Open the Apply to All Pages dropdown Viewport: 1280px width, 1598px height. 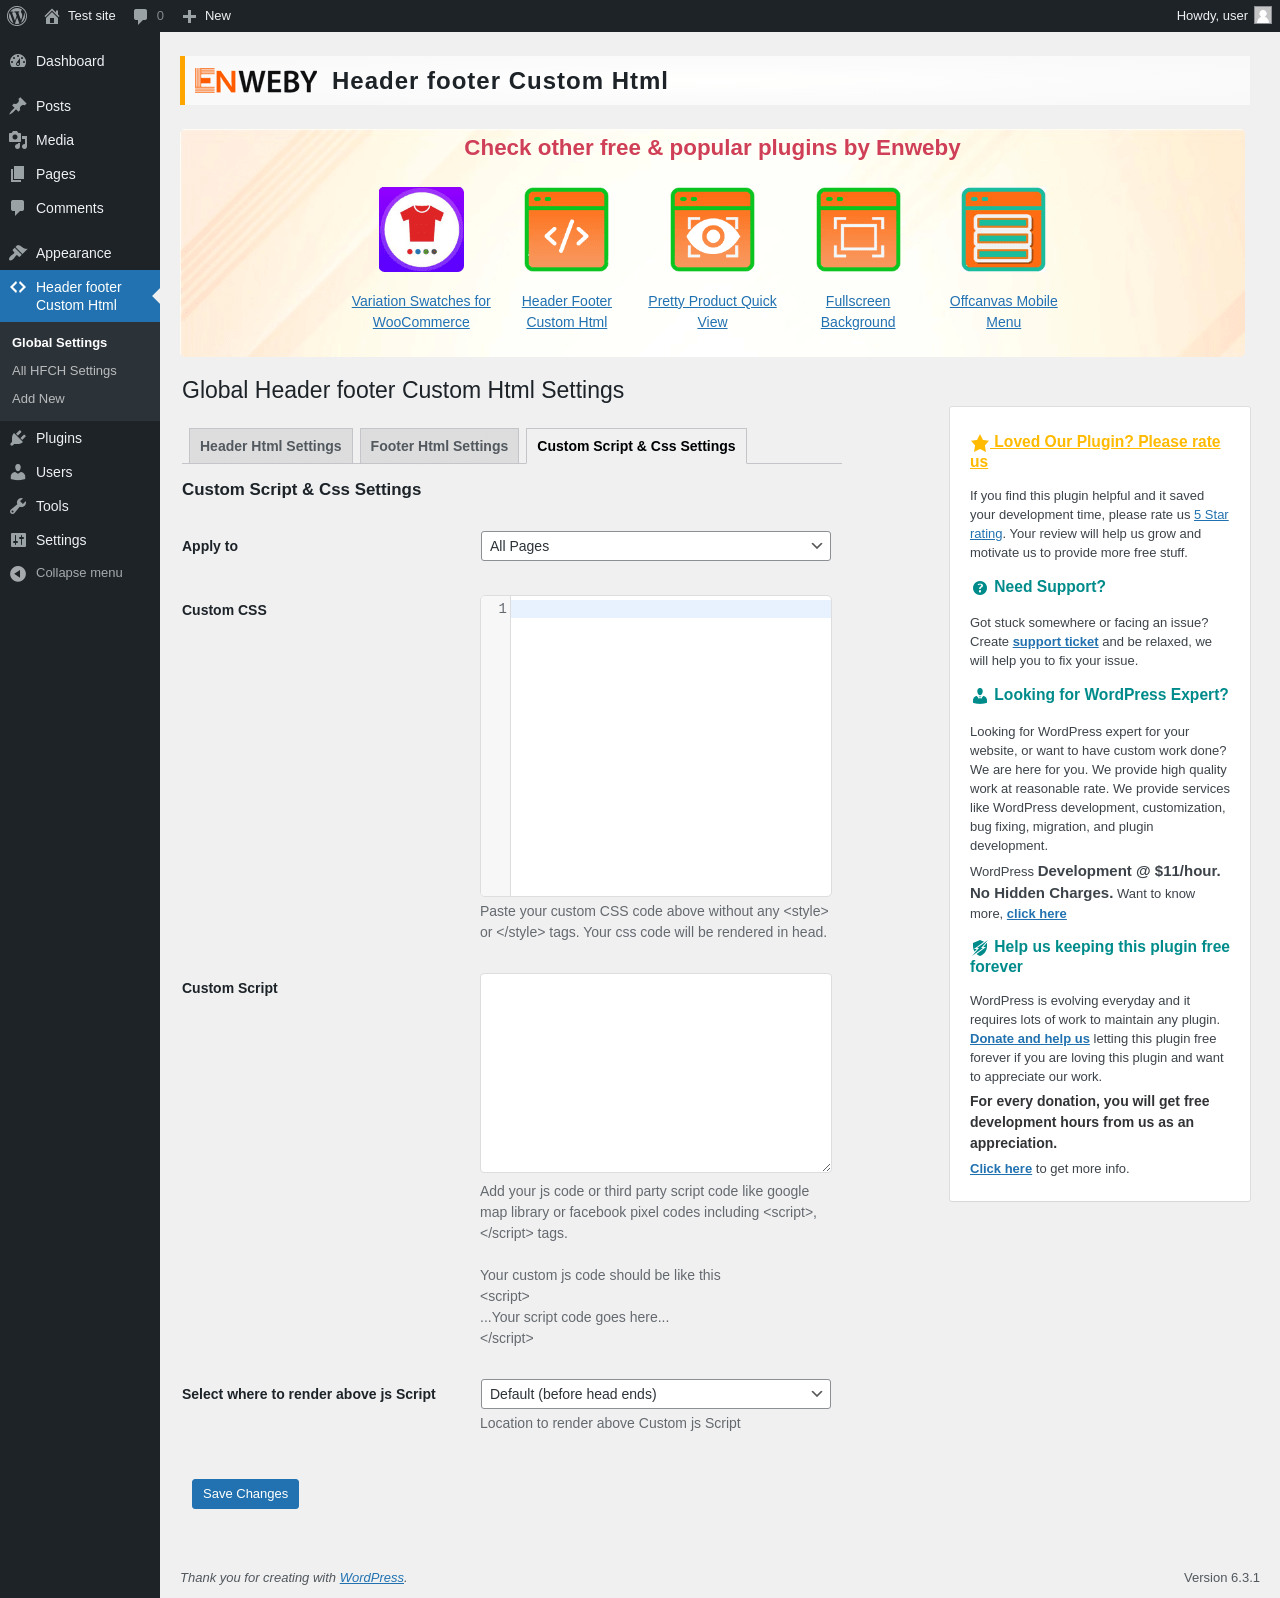coord(656,546)
